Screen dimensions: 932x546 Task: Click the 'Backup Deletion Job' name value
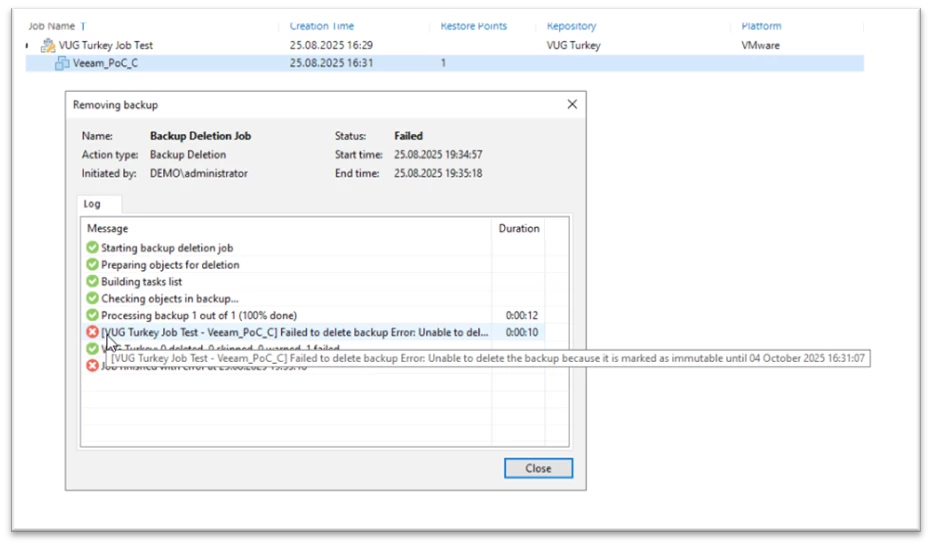point(200,136)
